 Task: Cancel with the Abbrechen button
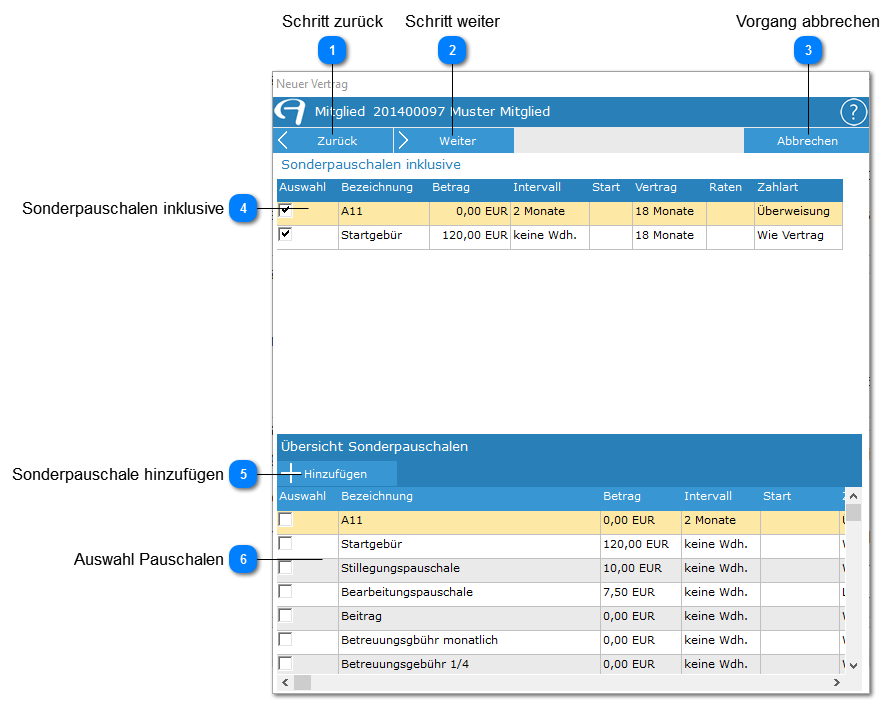[806, 141]
